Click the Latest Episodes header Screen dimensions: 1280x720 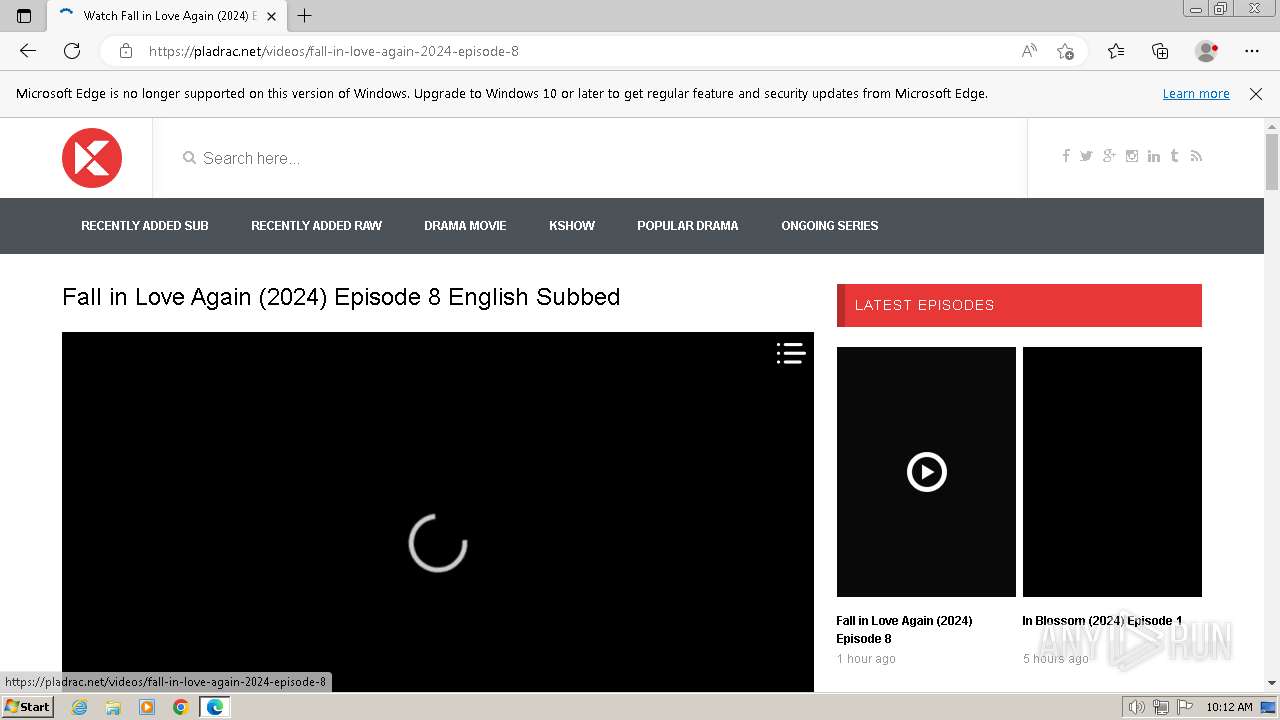tap(1019, 305)
